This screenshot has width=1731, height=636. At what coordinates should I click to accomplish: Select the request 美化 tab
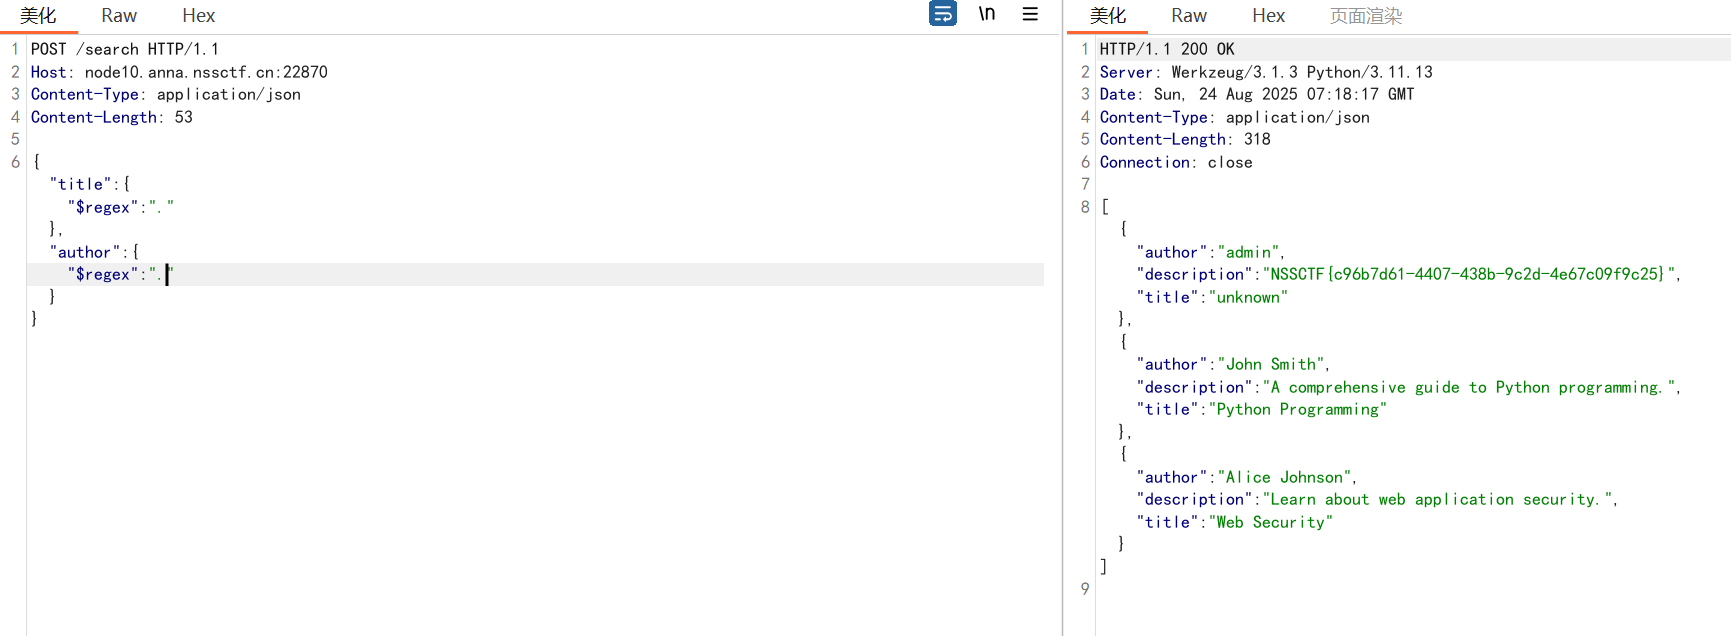pos(38,16)
